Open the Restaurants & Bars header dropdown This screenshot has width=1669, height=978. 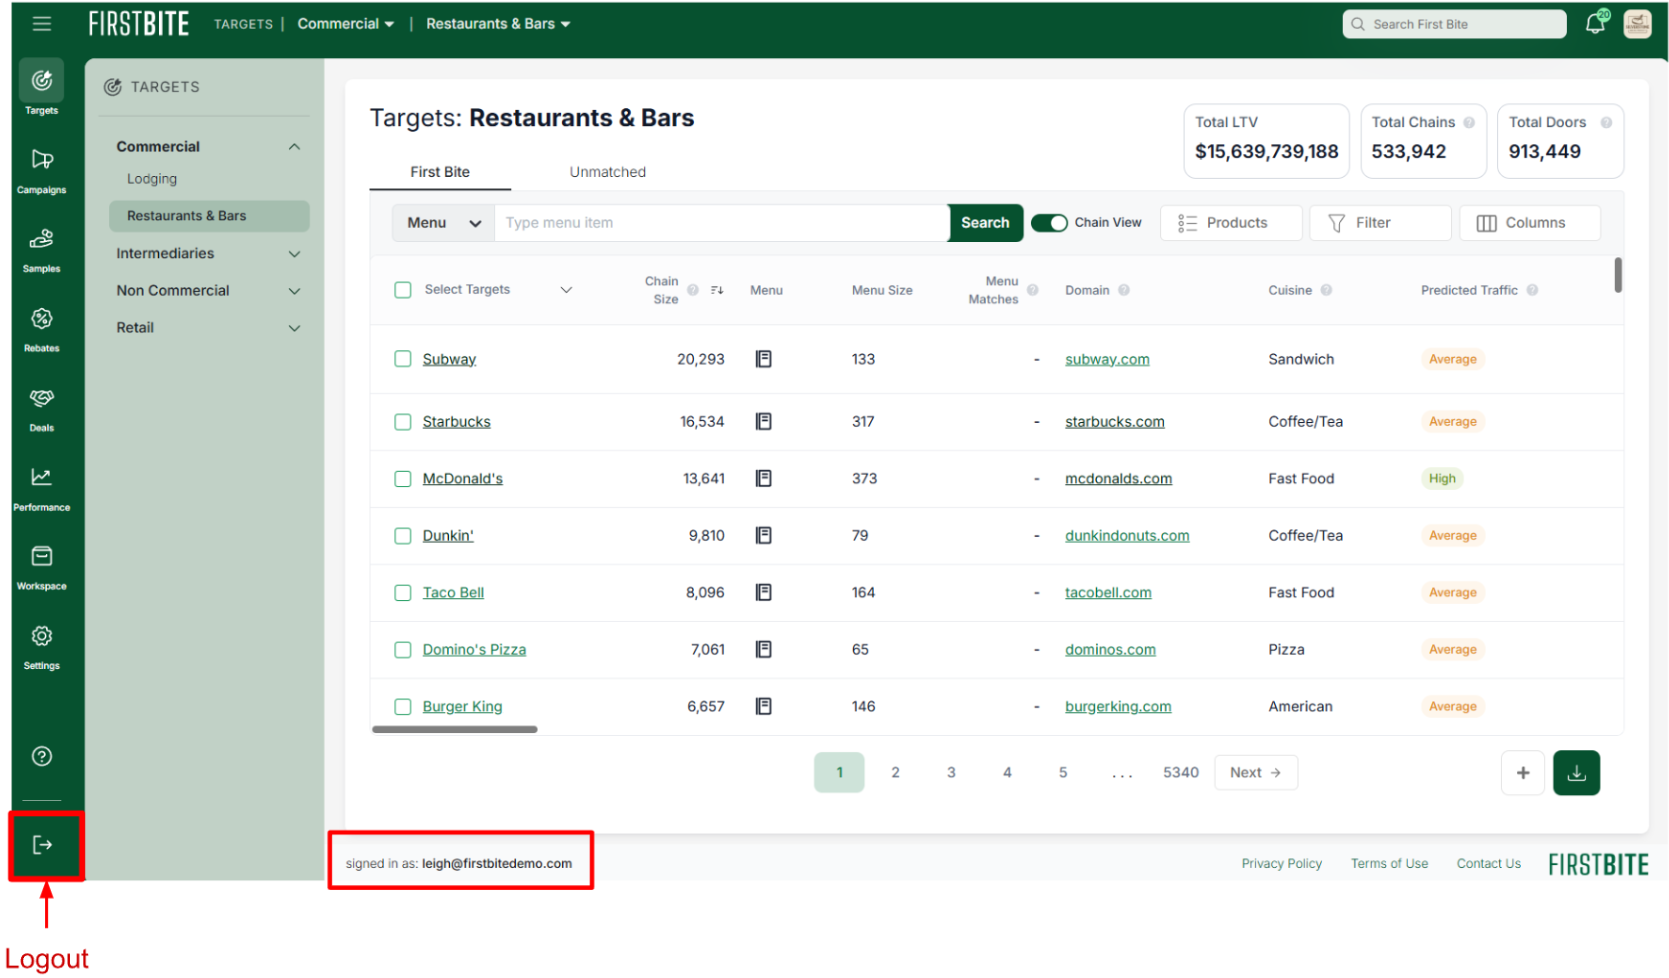(498, 24)
